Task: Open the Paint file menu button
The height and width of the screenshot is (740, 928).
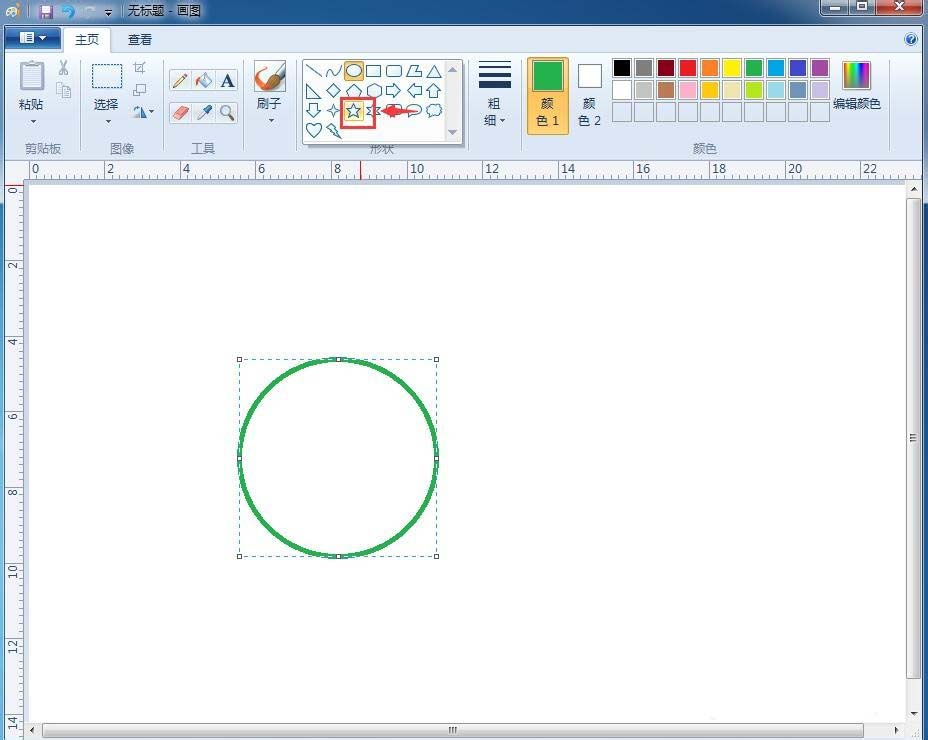Action: [33, 38]
